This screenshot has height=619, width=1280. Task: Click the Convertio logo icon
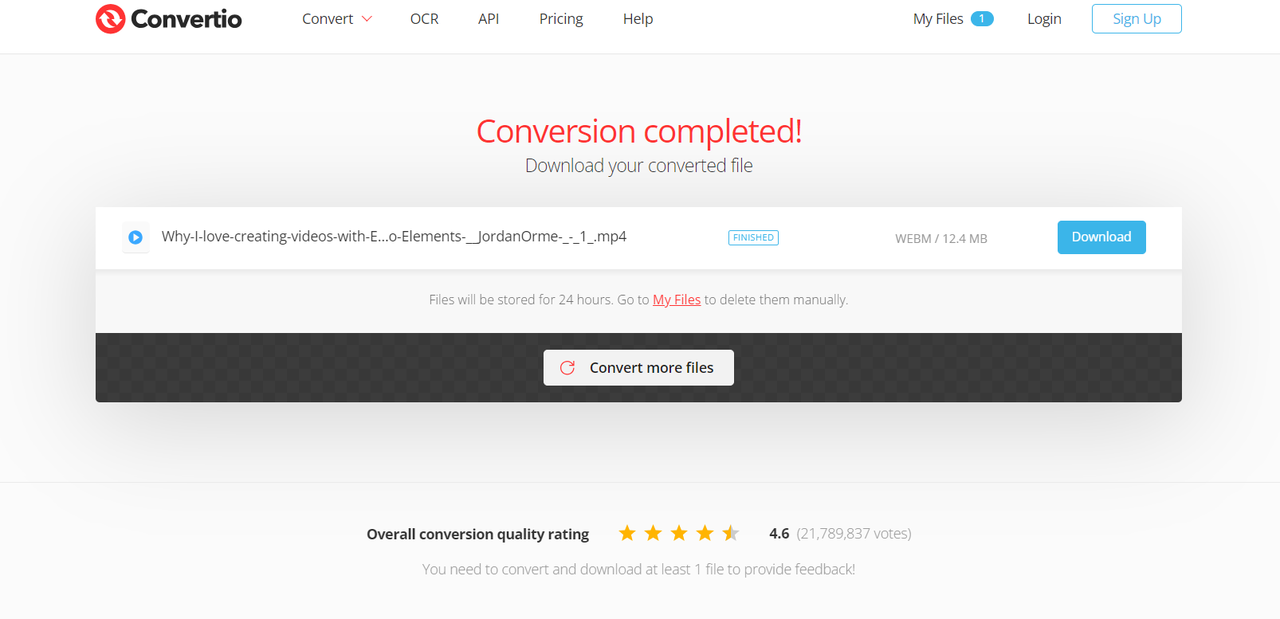(x=110, y=19)
